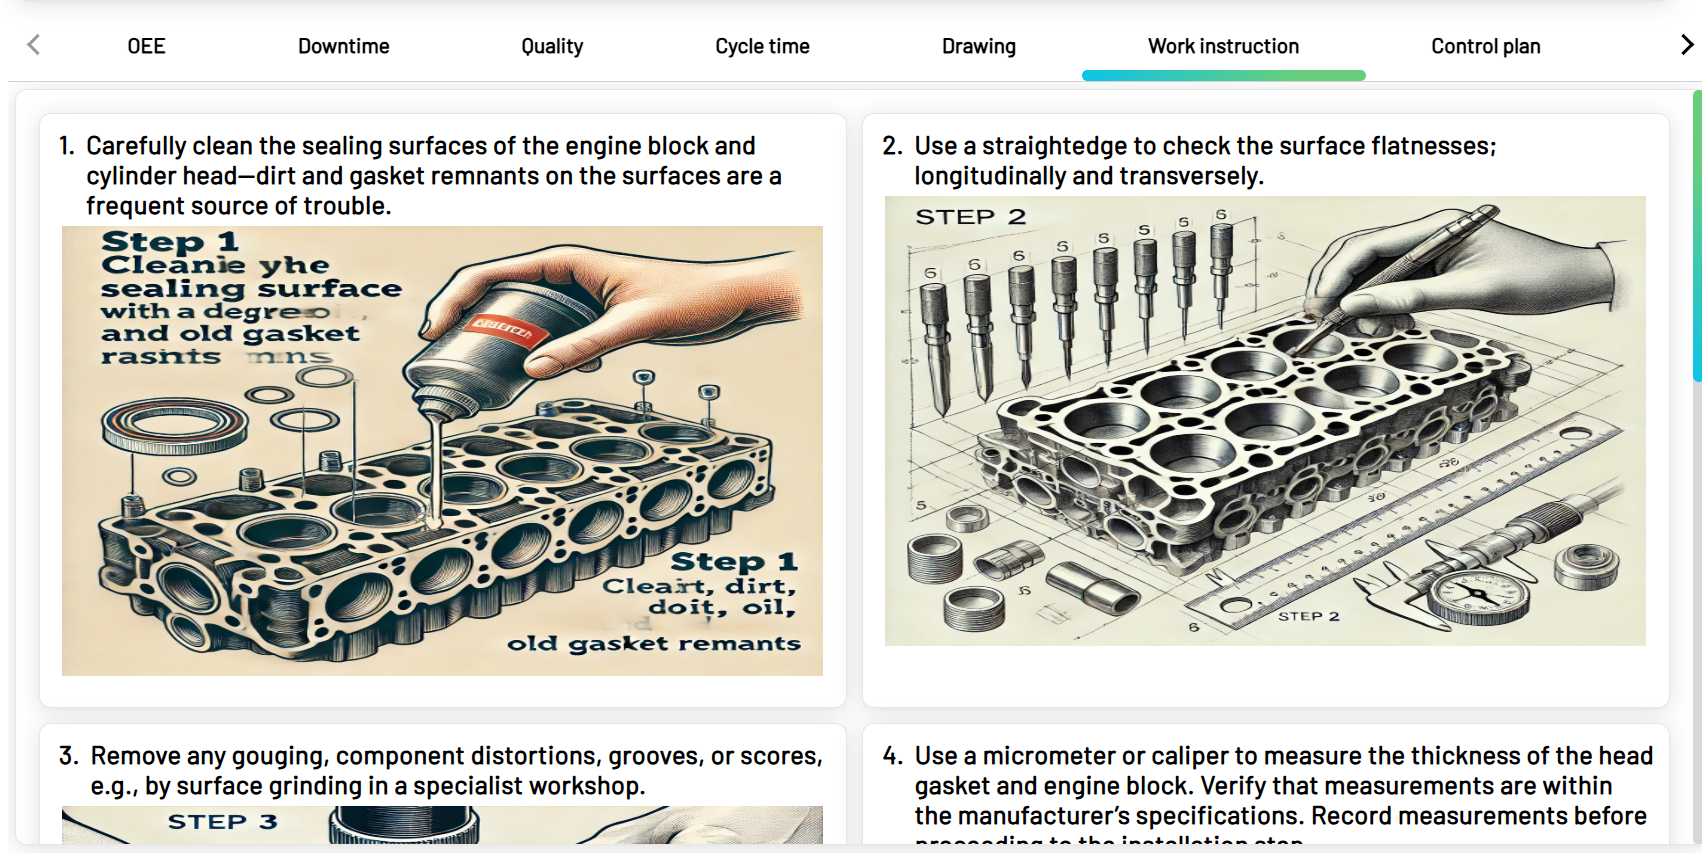Click the right tab scroll arrow
The width and height of the screenshot is (1702, 863).
[x=1687, y=45]
